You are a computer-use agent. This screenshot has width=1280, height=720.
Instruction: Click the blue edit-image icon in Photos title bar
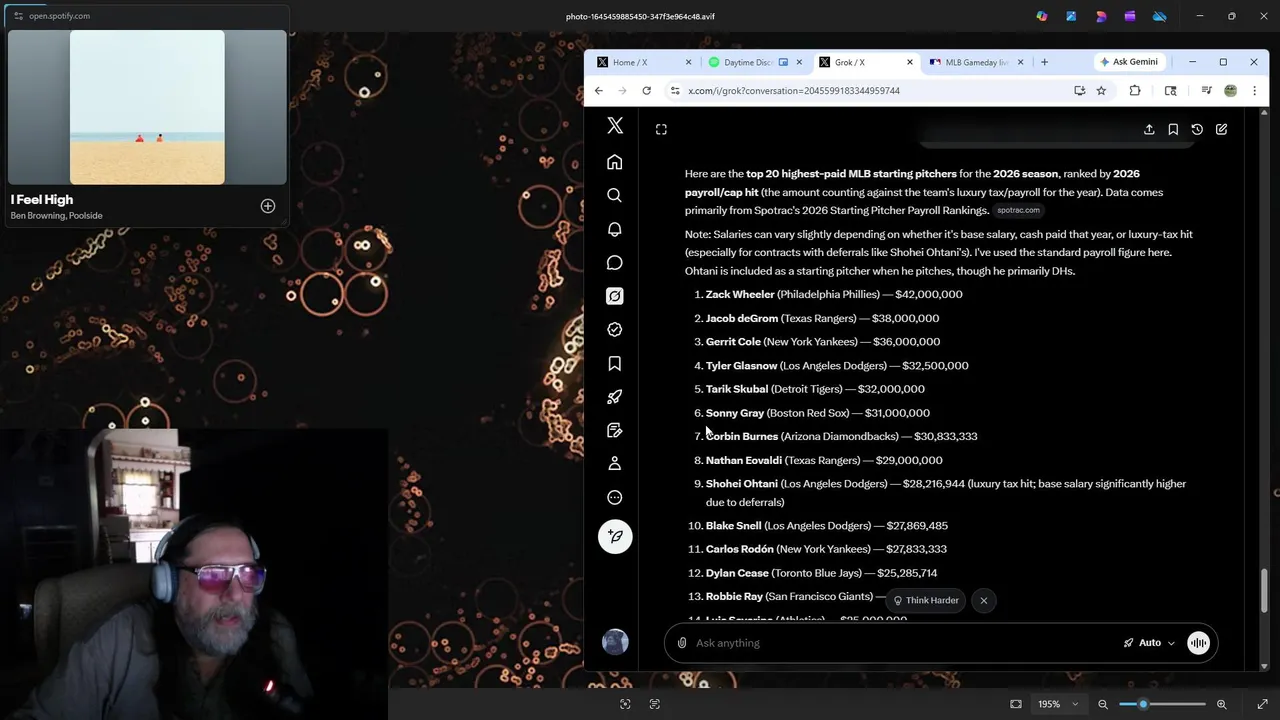coord(1071,16)
